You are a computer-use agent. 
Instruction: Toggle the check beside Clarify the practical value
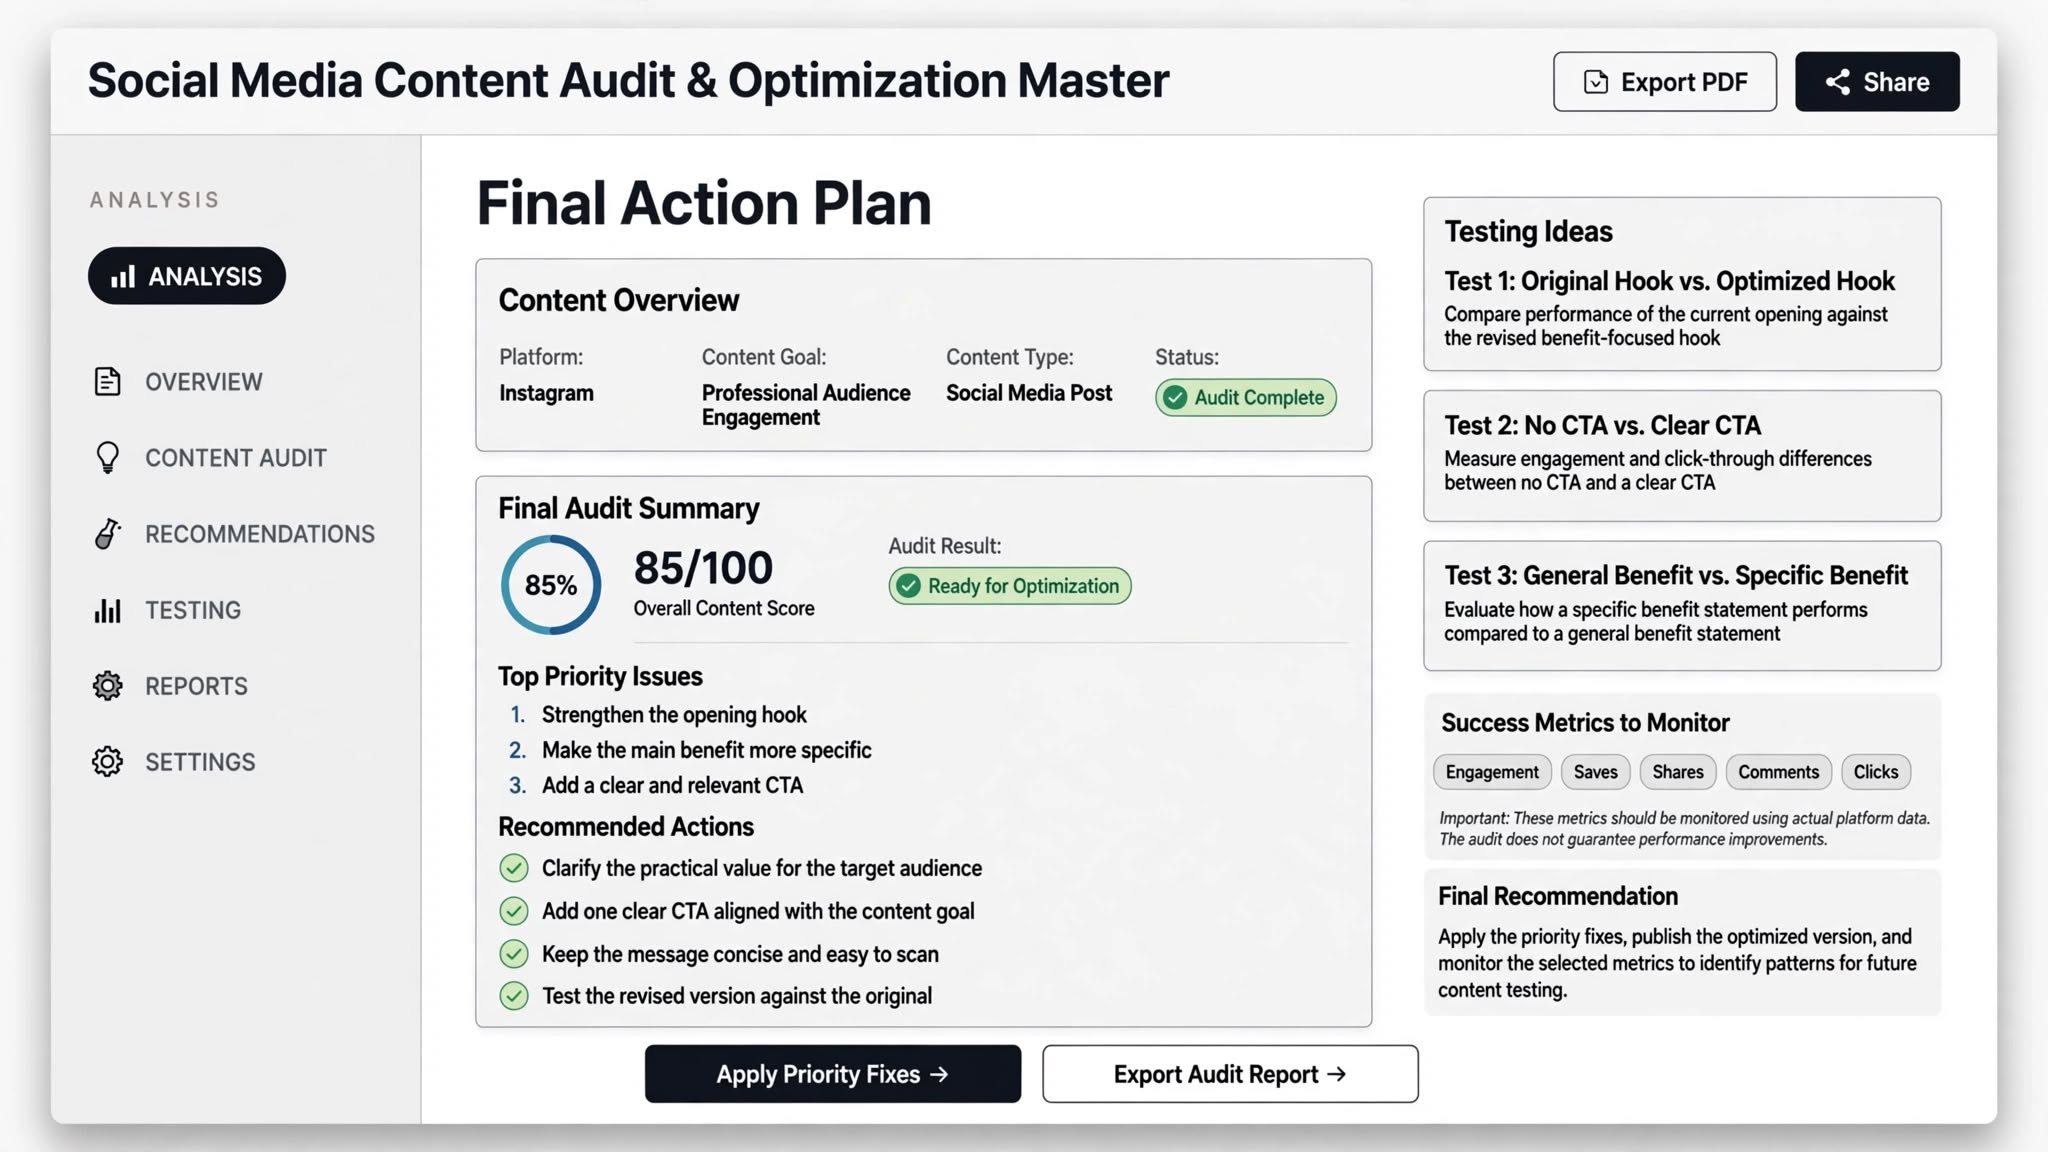(x=514, y=868)
